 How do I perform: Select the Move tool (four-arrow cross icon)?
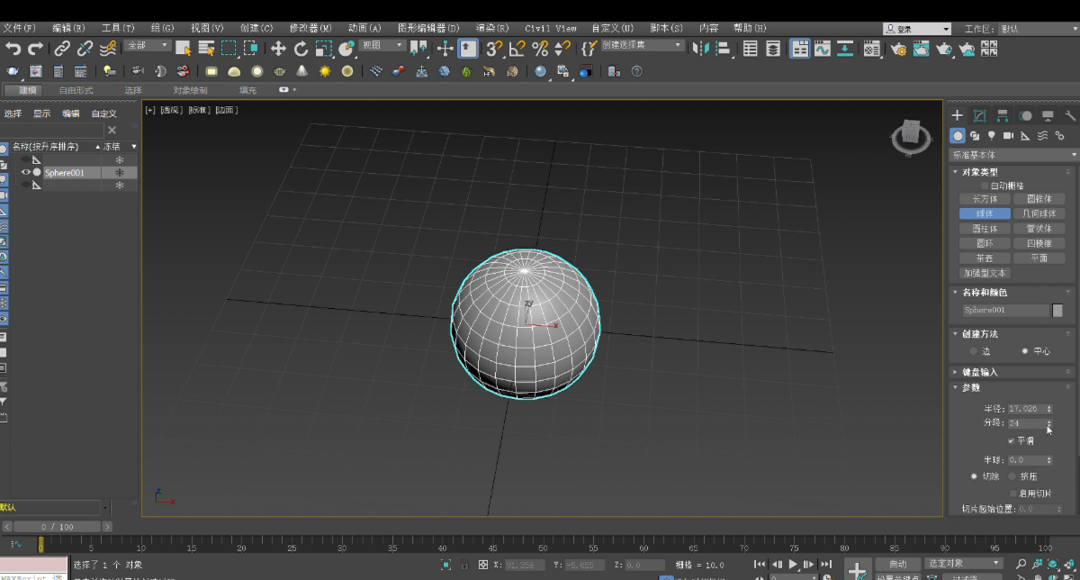pyautogui.click(x=278, y=48)
